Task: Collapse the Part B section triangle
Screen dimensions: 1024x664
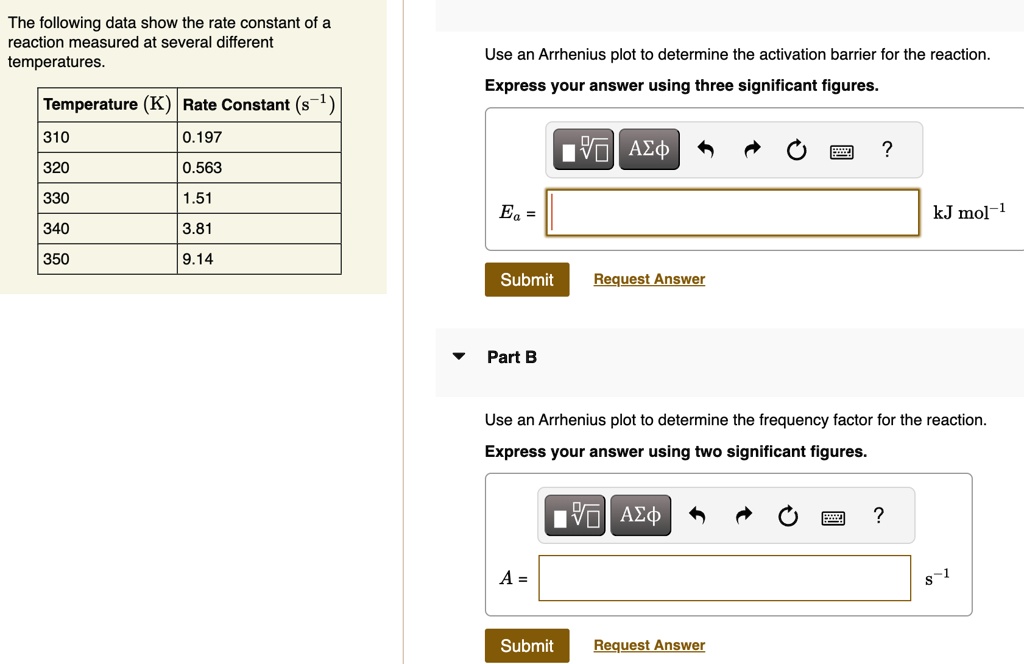Action: click(459, 357)
